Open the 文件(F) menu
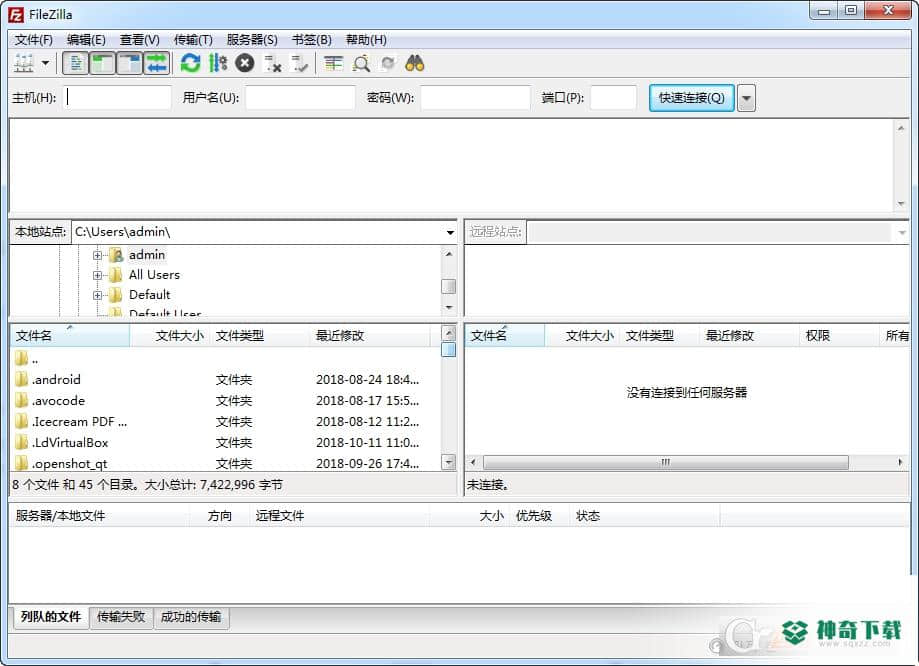Screen dimensions: 919x666 33,40
